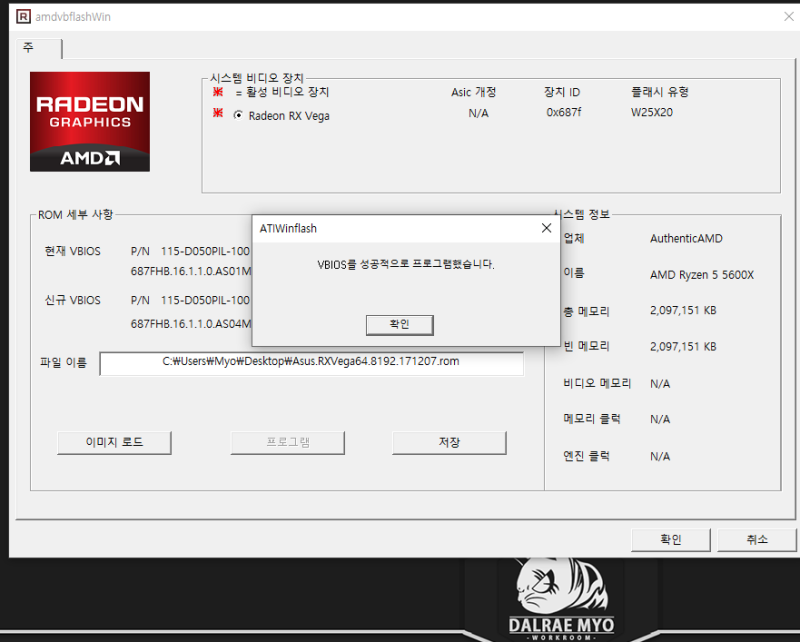Click the AMD logo at the bottom of the Radeon badge
This screenshot has height=642, width=800.
click(x=89, y=156)
